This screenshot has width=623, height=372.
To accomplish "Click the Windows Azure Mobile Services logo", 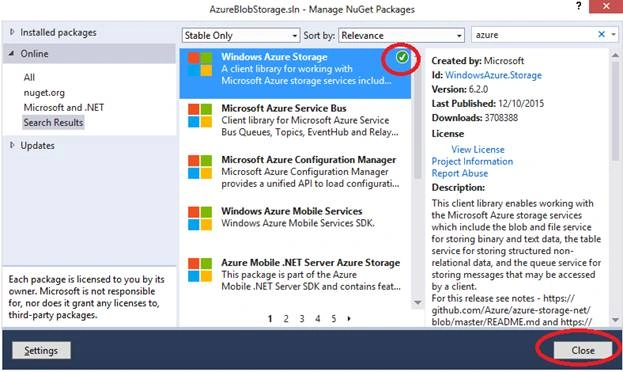I will point(200,218).
